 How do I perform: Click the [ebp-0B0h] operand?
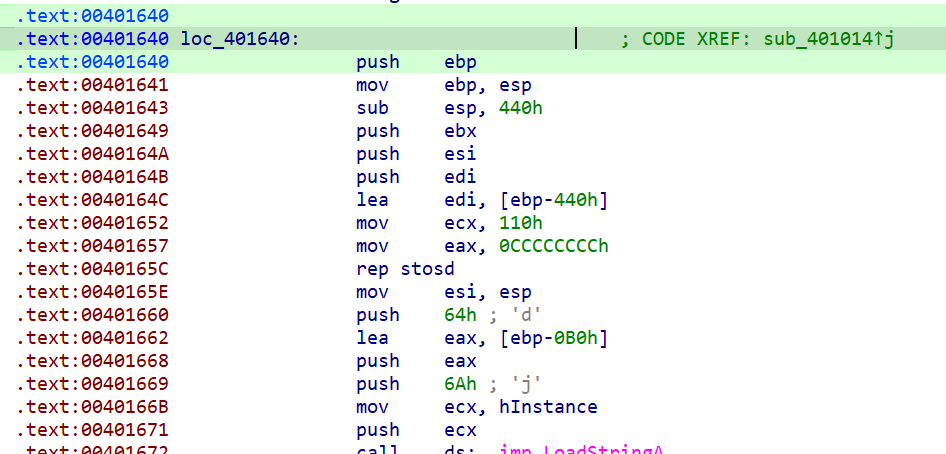[554, 338]
